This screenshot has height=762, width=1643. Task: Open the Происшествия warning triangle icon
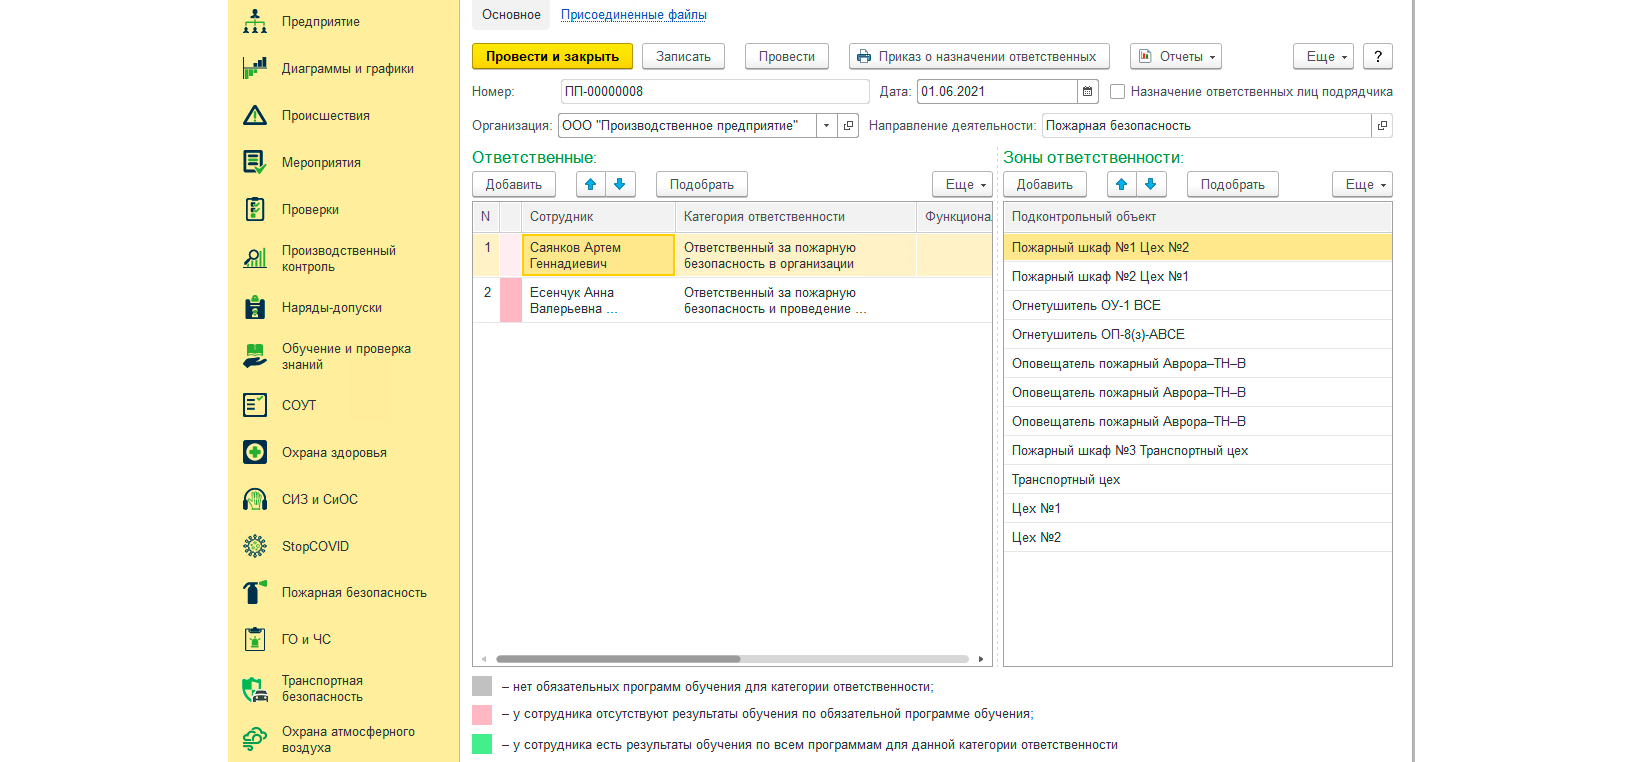255,116
